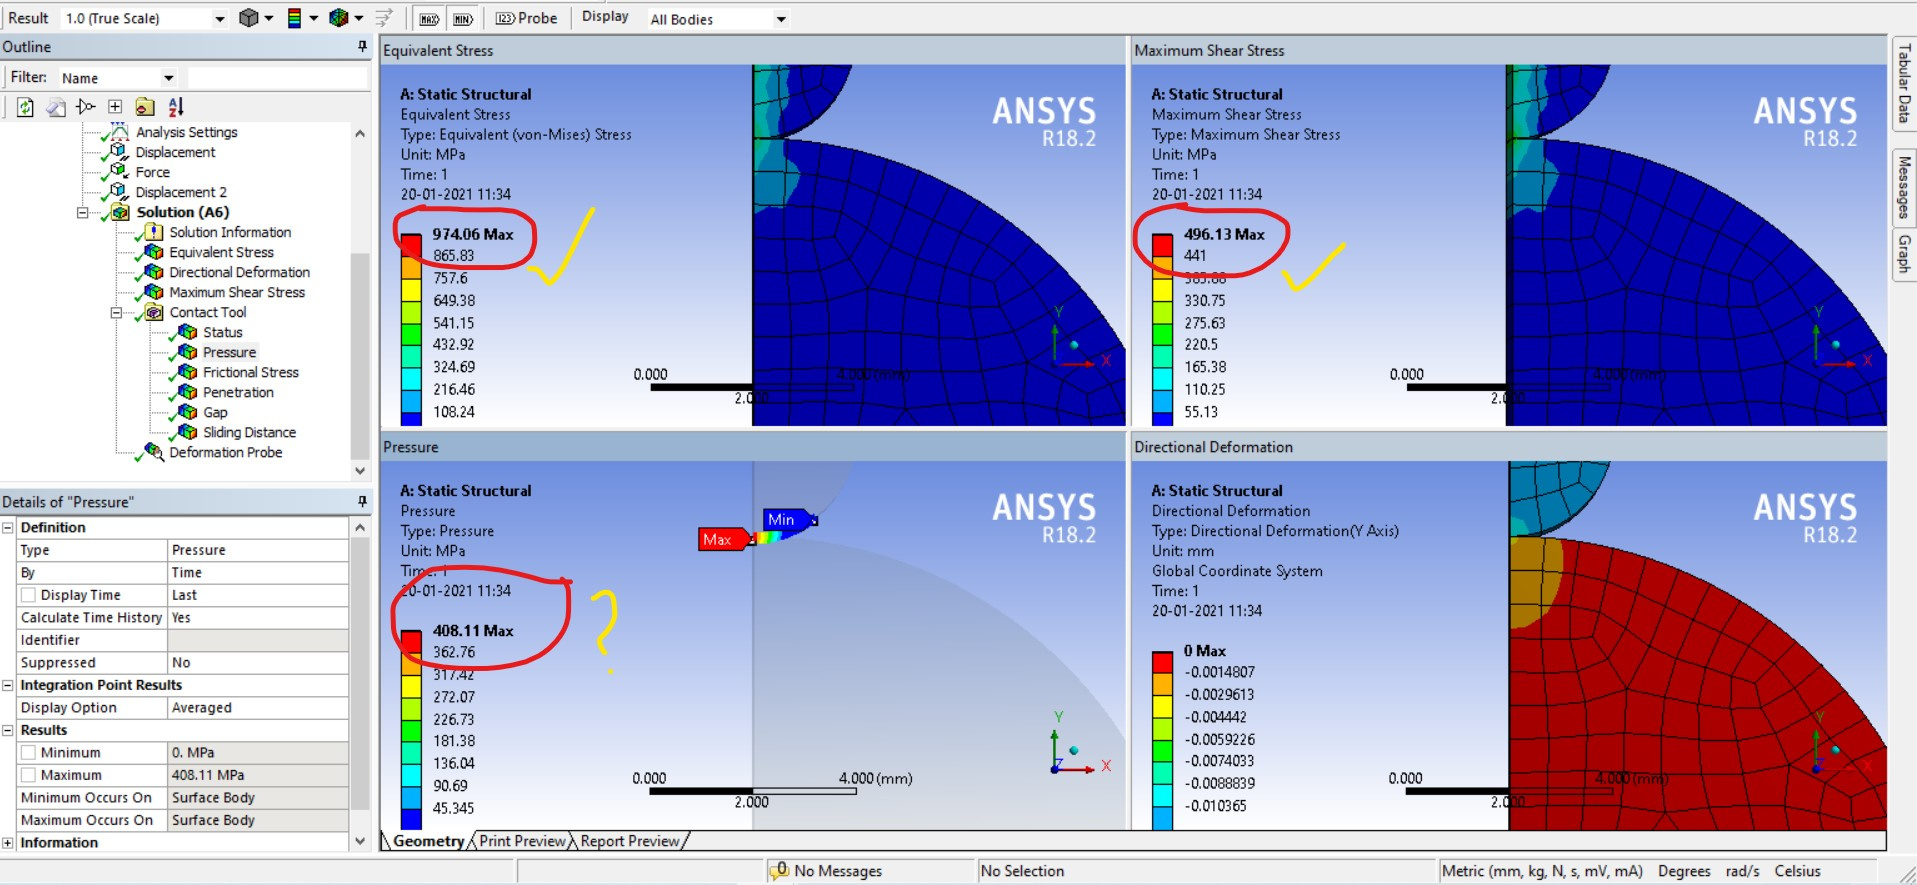1917x885 pixels.
Task: Open the All Bodies display dropdown
Action: pyautogui.click(x=781, y=19)
